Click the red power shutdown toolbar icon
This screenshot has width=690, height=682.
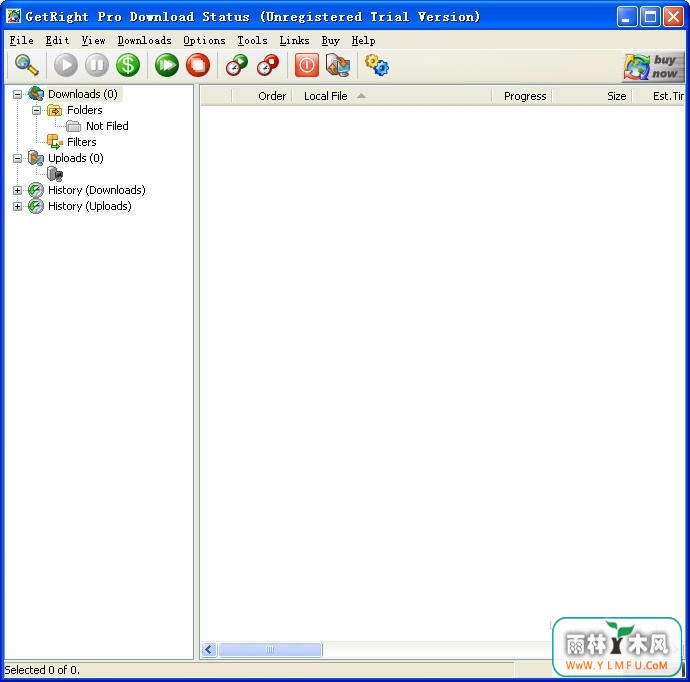point(307,65)
